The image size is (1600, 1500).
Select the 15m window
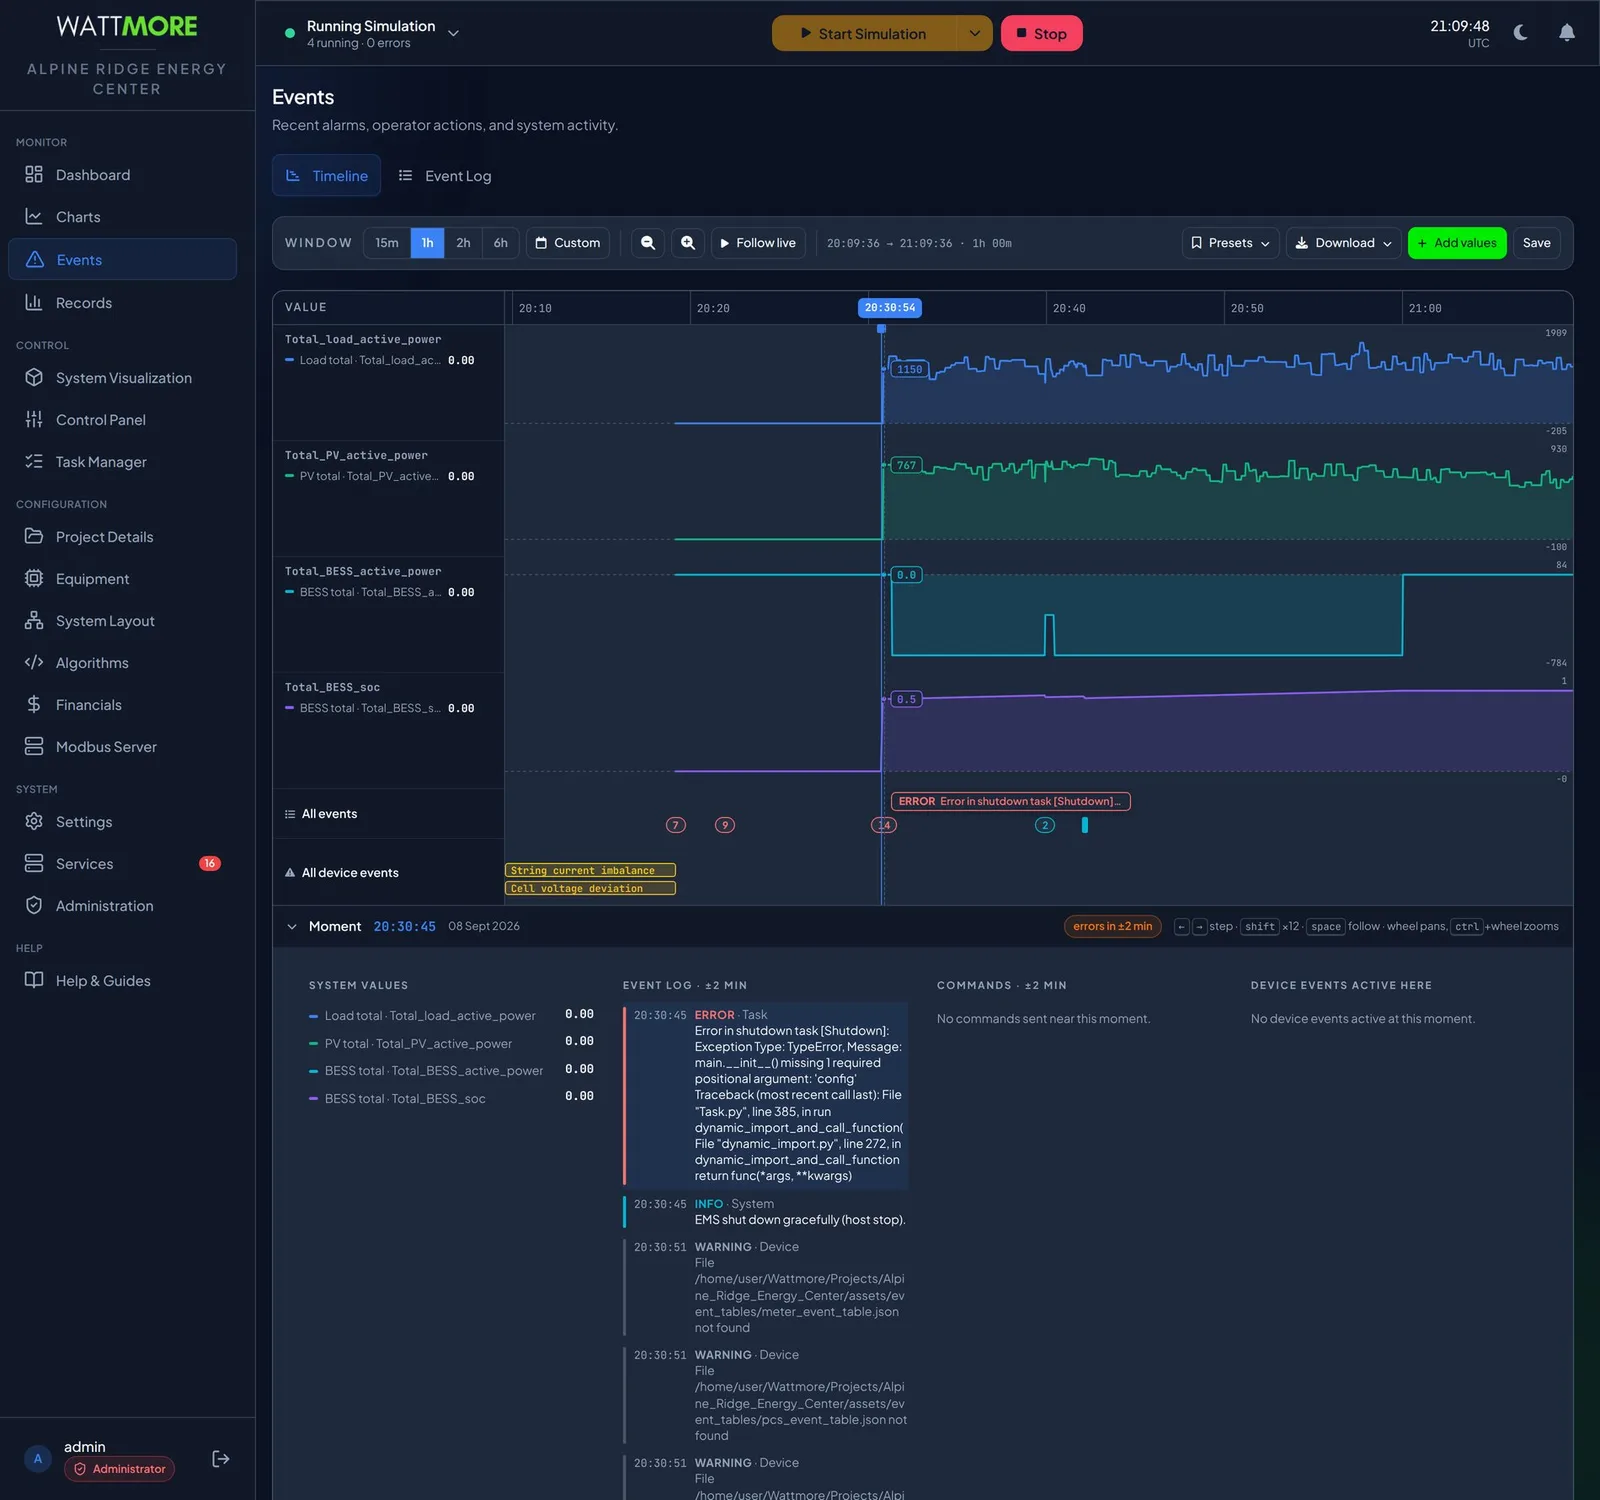pyautogui.click(x=387, y=243)
